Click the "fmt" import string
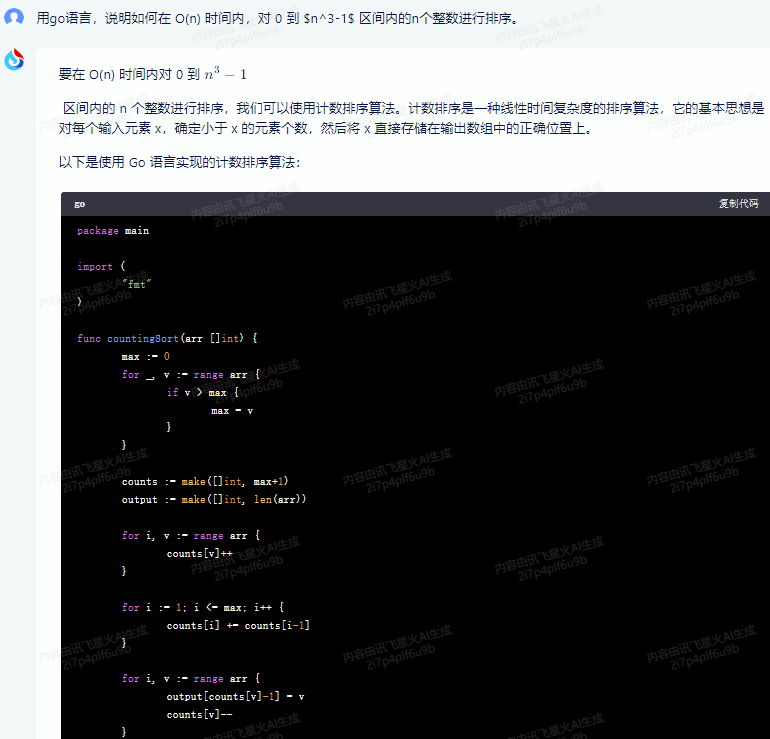770x739 pixels. (x=137, y=284)
